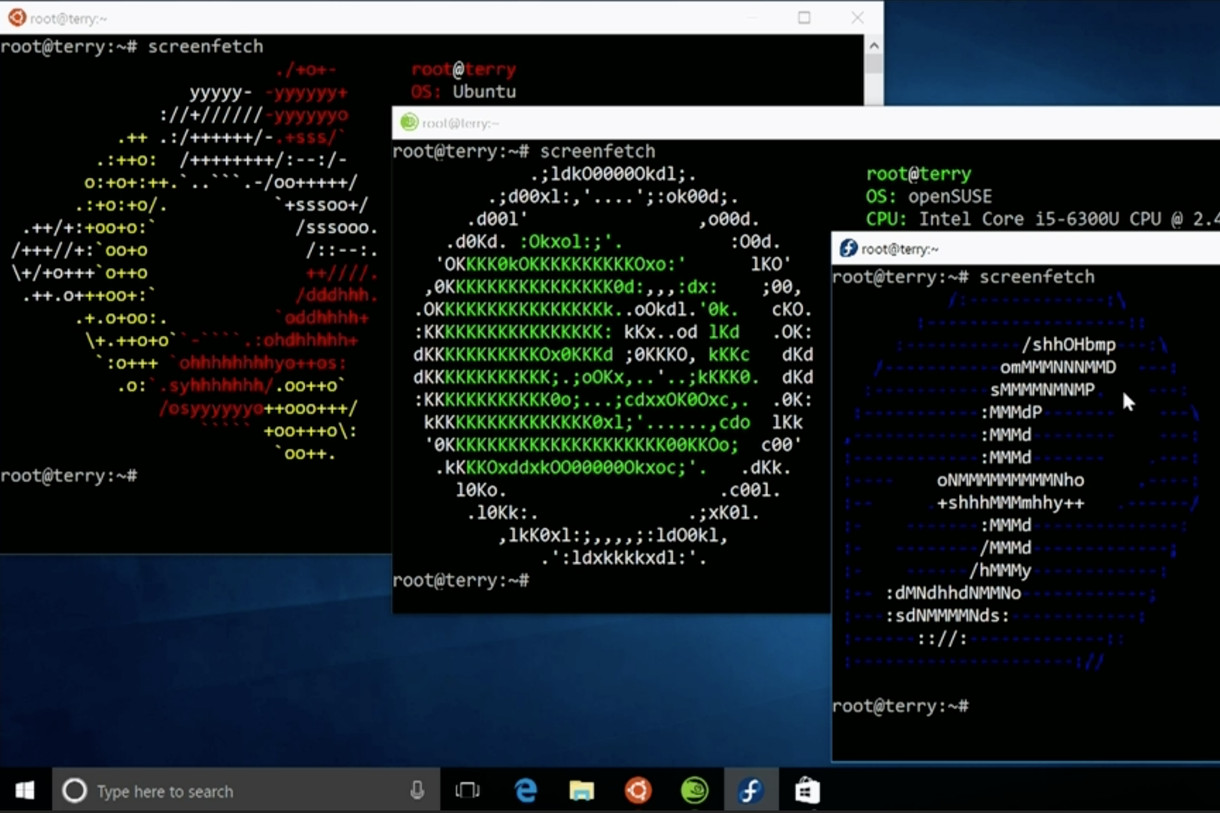Select the Fedora taskbar icon
The height and width of the screenshot is (813, 1220).
coord(750,791)
